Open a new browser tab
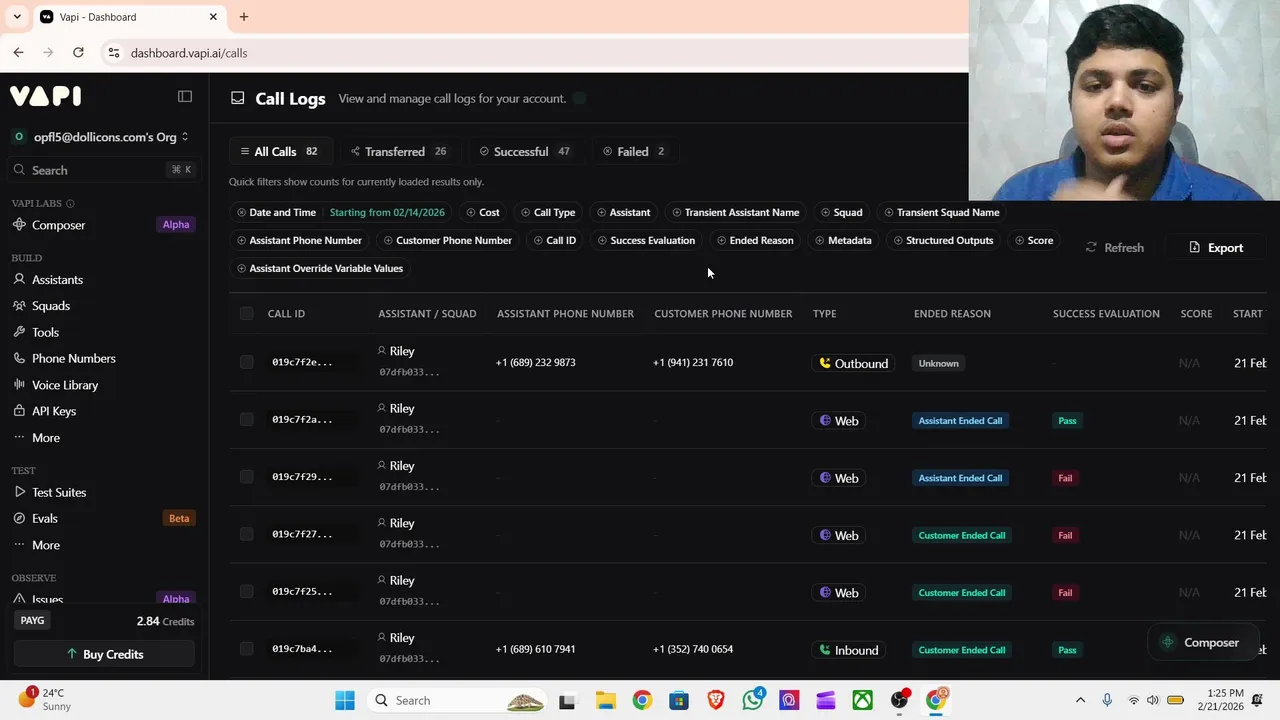The height and width of the screenshot is (720, 1280). coord(244,17)
